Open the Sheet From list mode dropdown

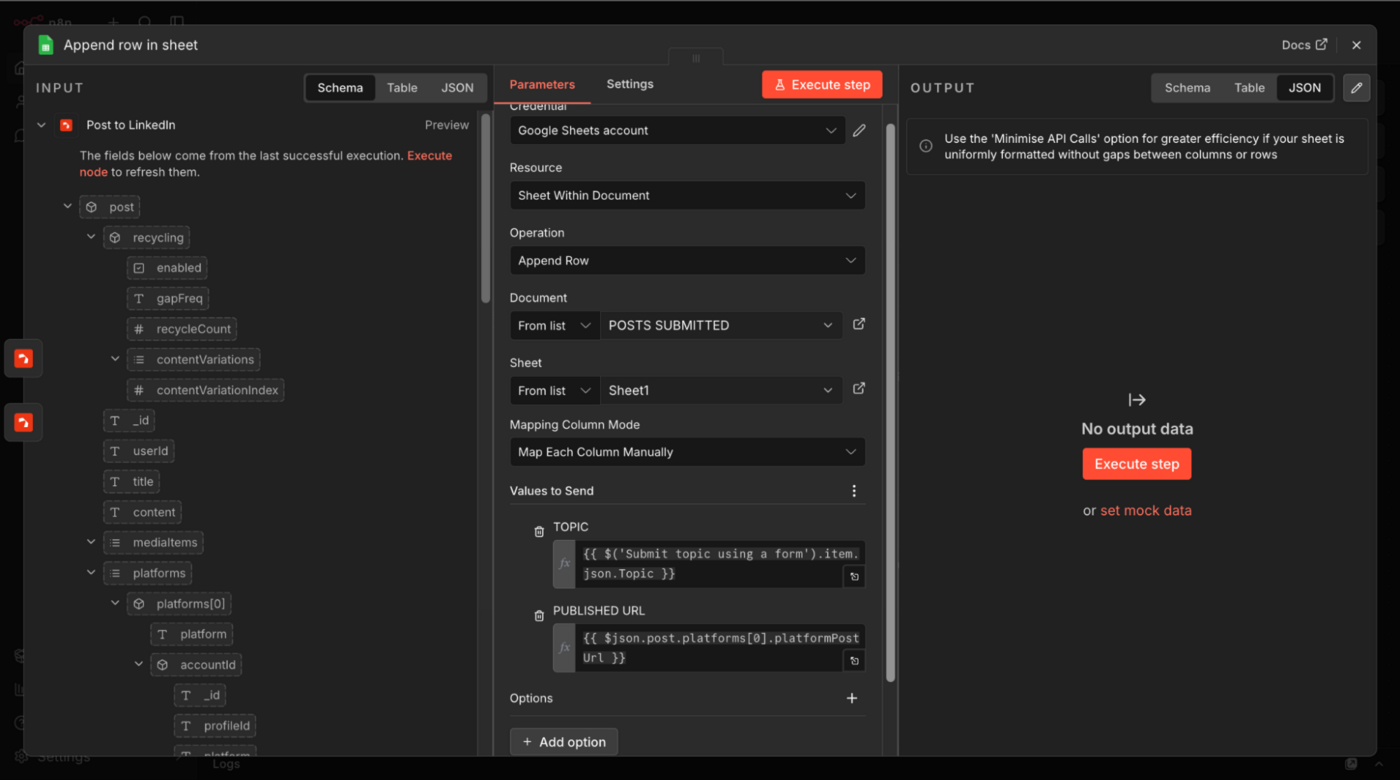coord(554,391)
